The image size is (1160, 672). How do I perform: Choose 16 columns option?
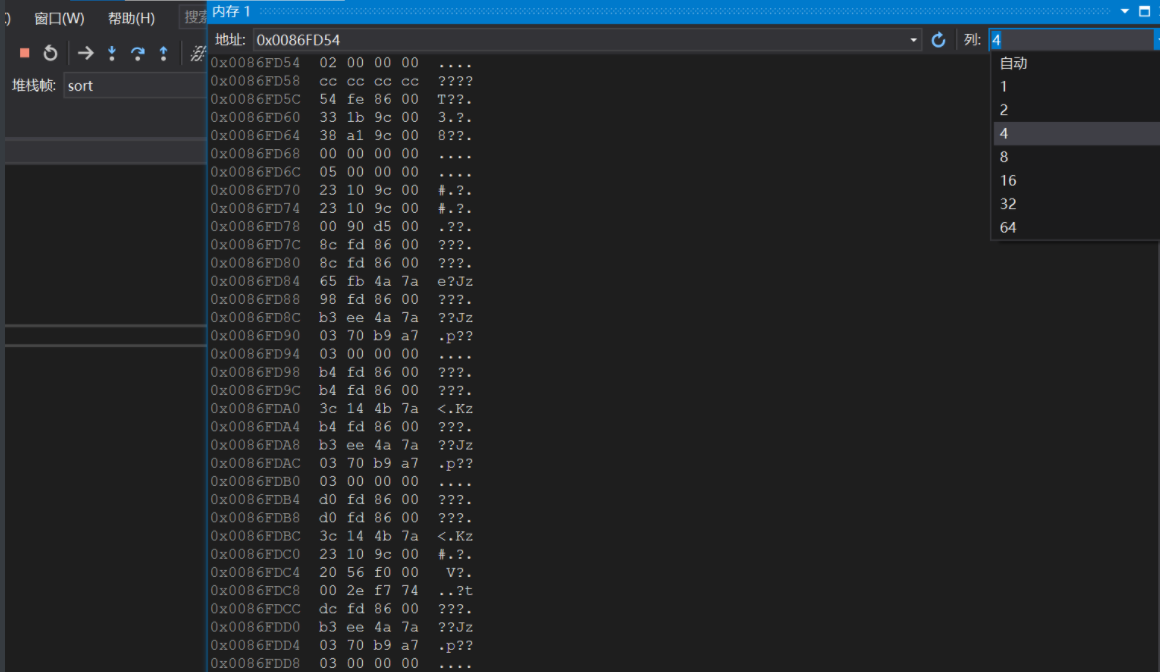(1076, 181)
